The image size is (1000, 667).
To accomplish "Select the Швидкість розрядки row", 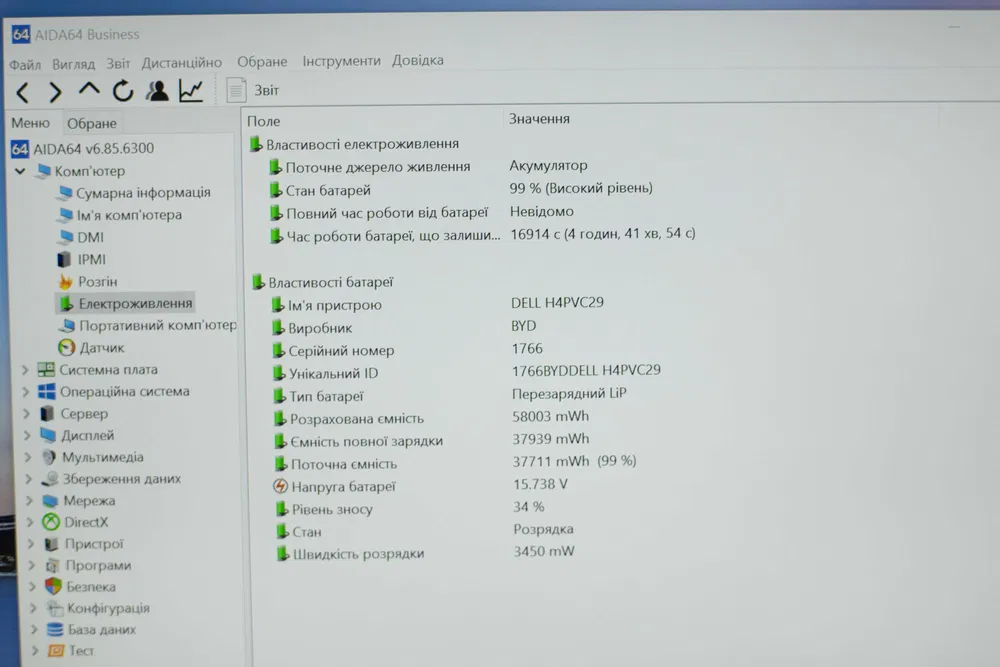I will click(425, 553).
